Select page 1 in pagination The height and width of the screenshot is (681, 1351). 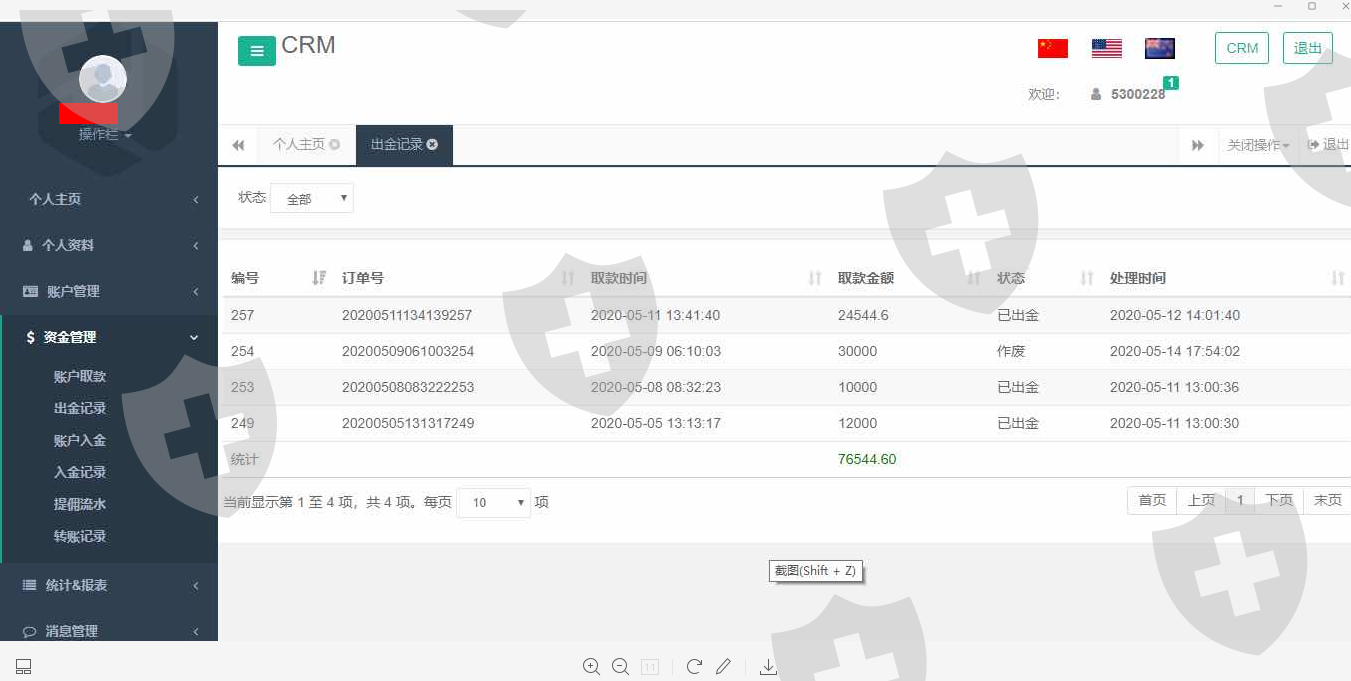1240,500
